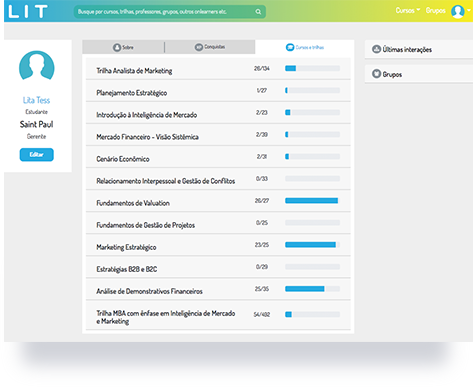Click the Últimas interações icon
473x387 pixels.
(376, 49)
